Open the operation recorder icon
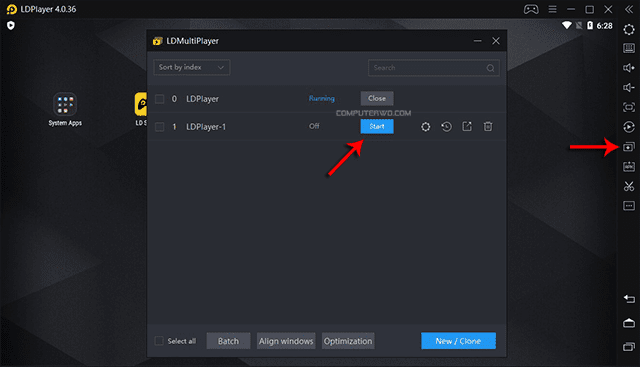 (629, 127)
